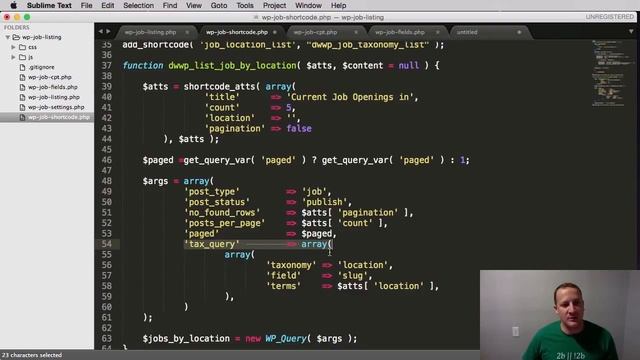Open the Selection menu
The height and width of the screenshot is (360, 640).
[138, 5]
